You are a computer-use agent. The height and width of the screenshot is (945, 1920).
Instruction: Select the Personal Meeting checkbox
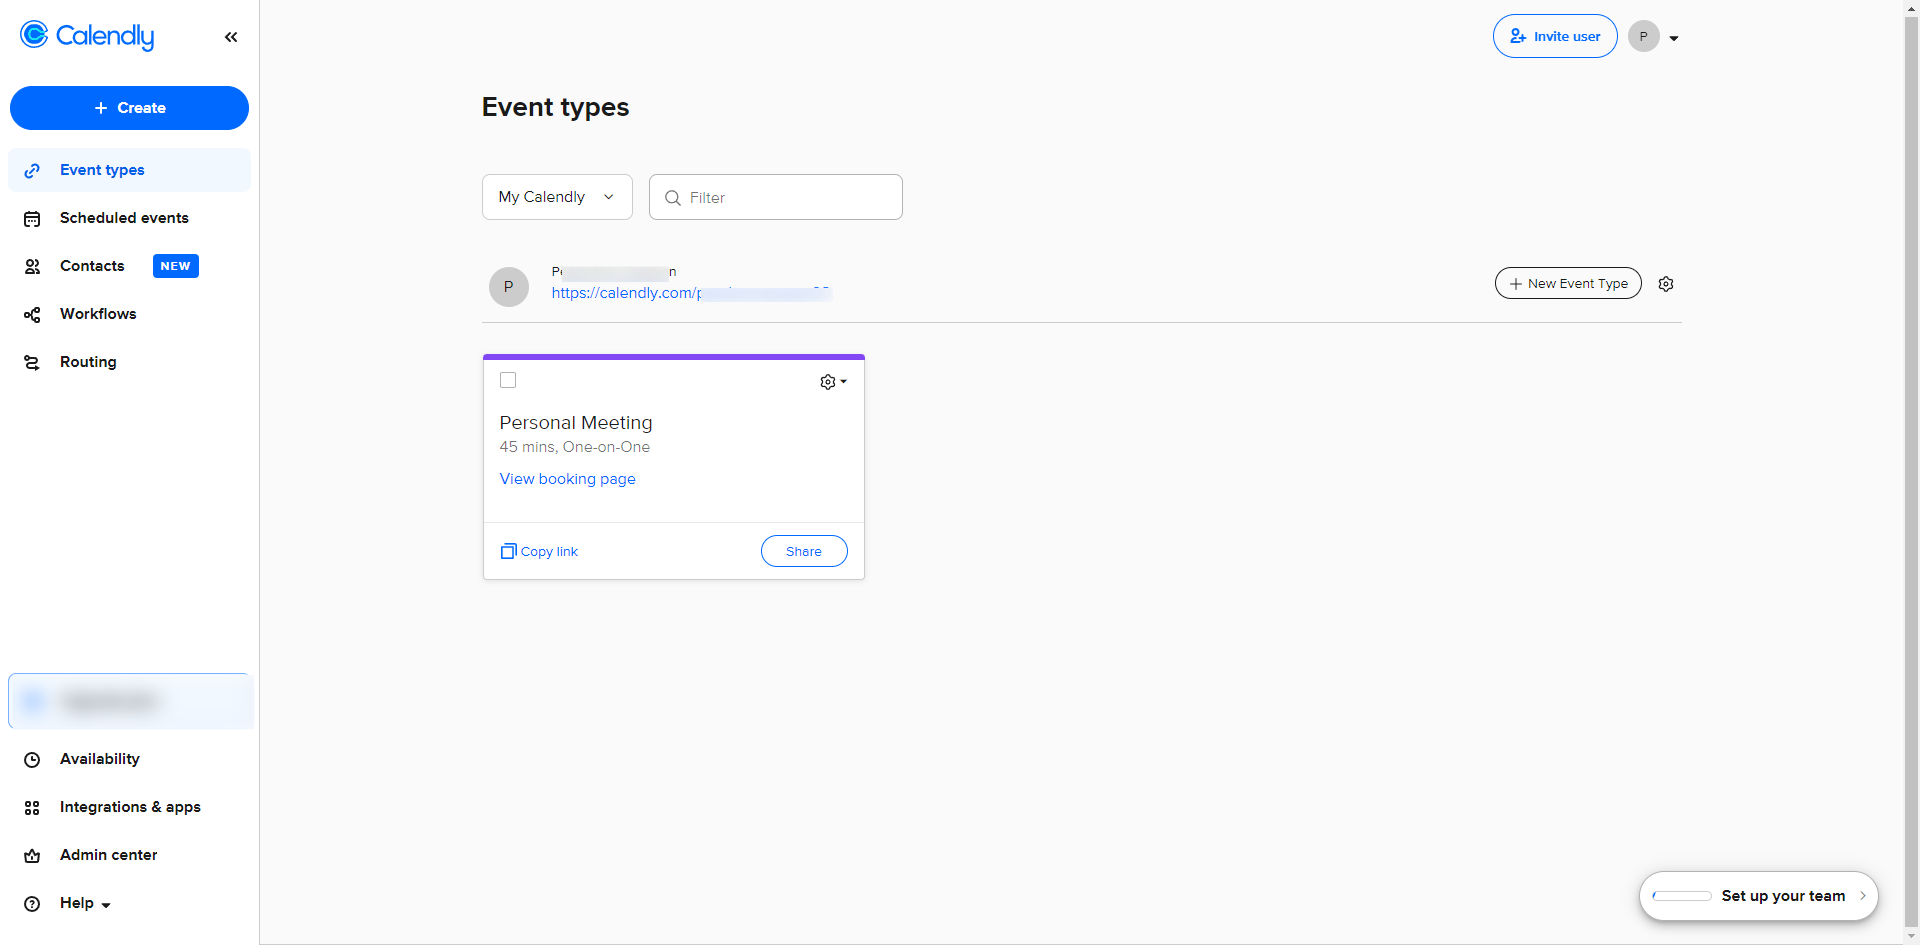[x=508, y=380]
